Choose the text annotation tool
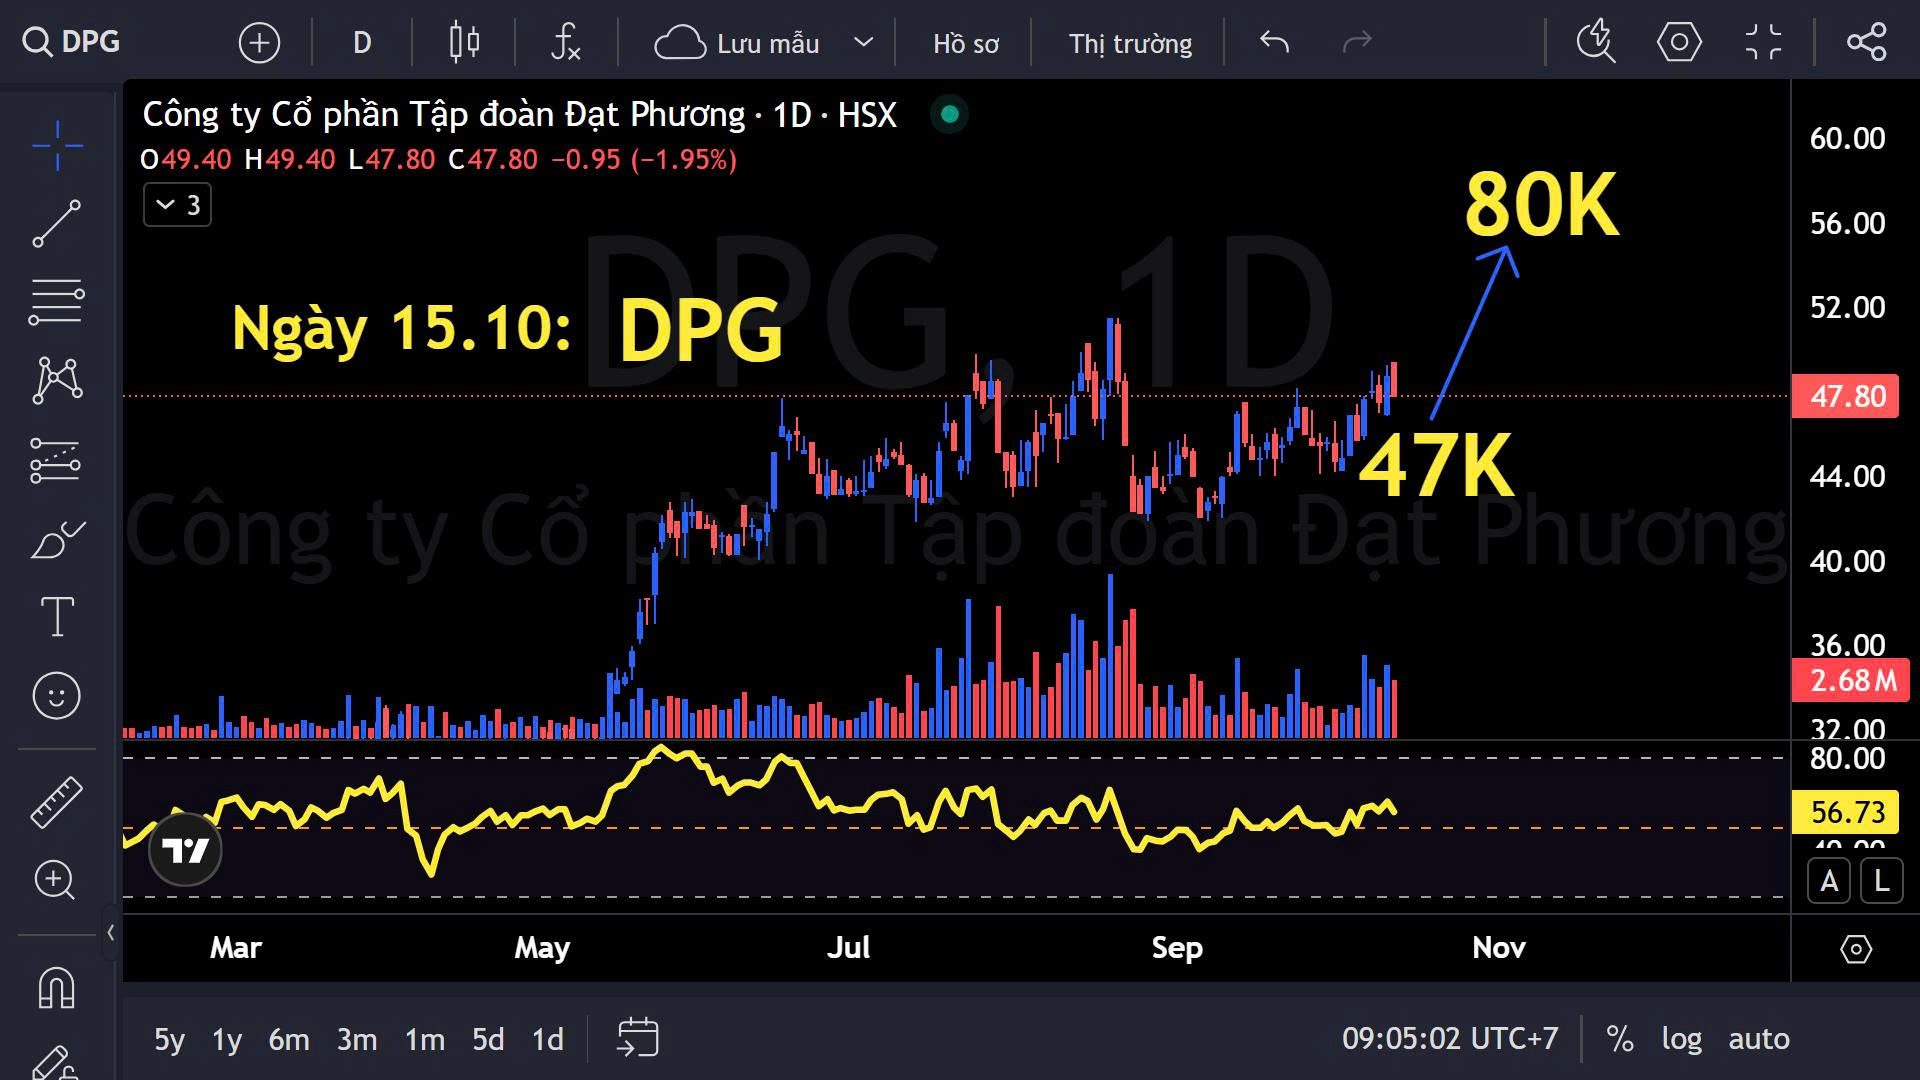 tap(57, 616)
